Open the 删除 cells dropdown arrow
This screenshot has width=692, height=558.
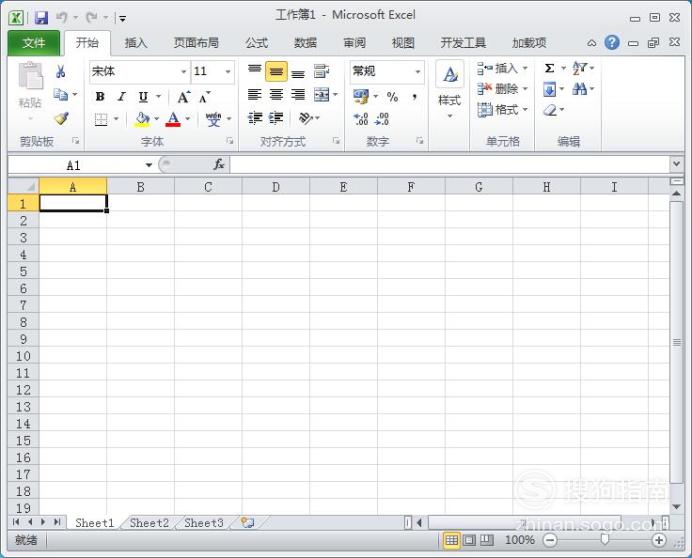pyautogui.click(x=525, y=89)
